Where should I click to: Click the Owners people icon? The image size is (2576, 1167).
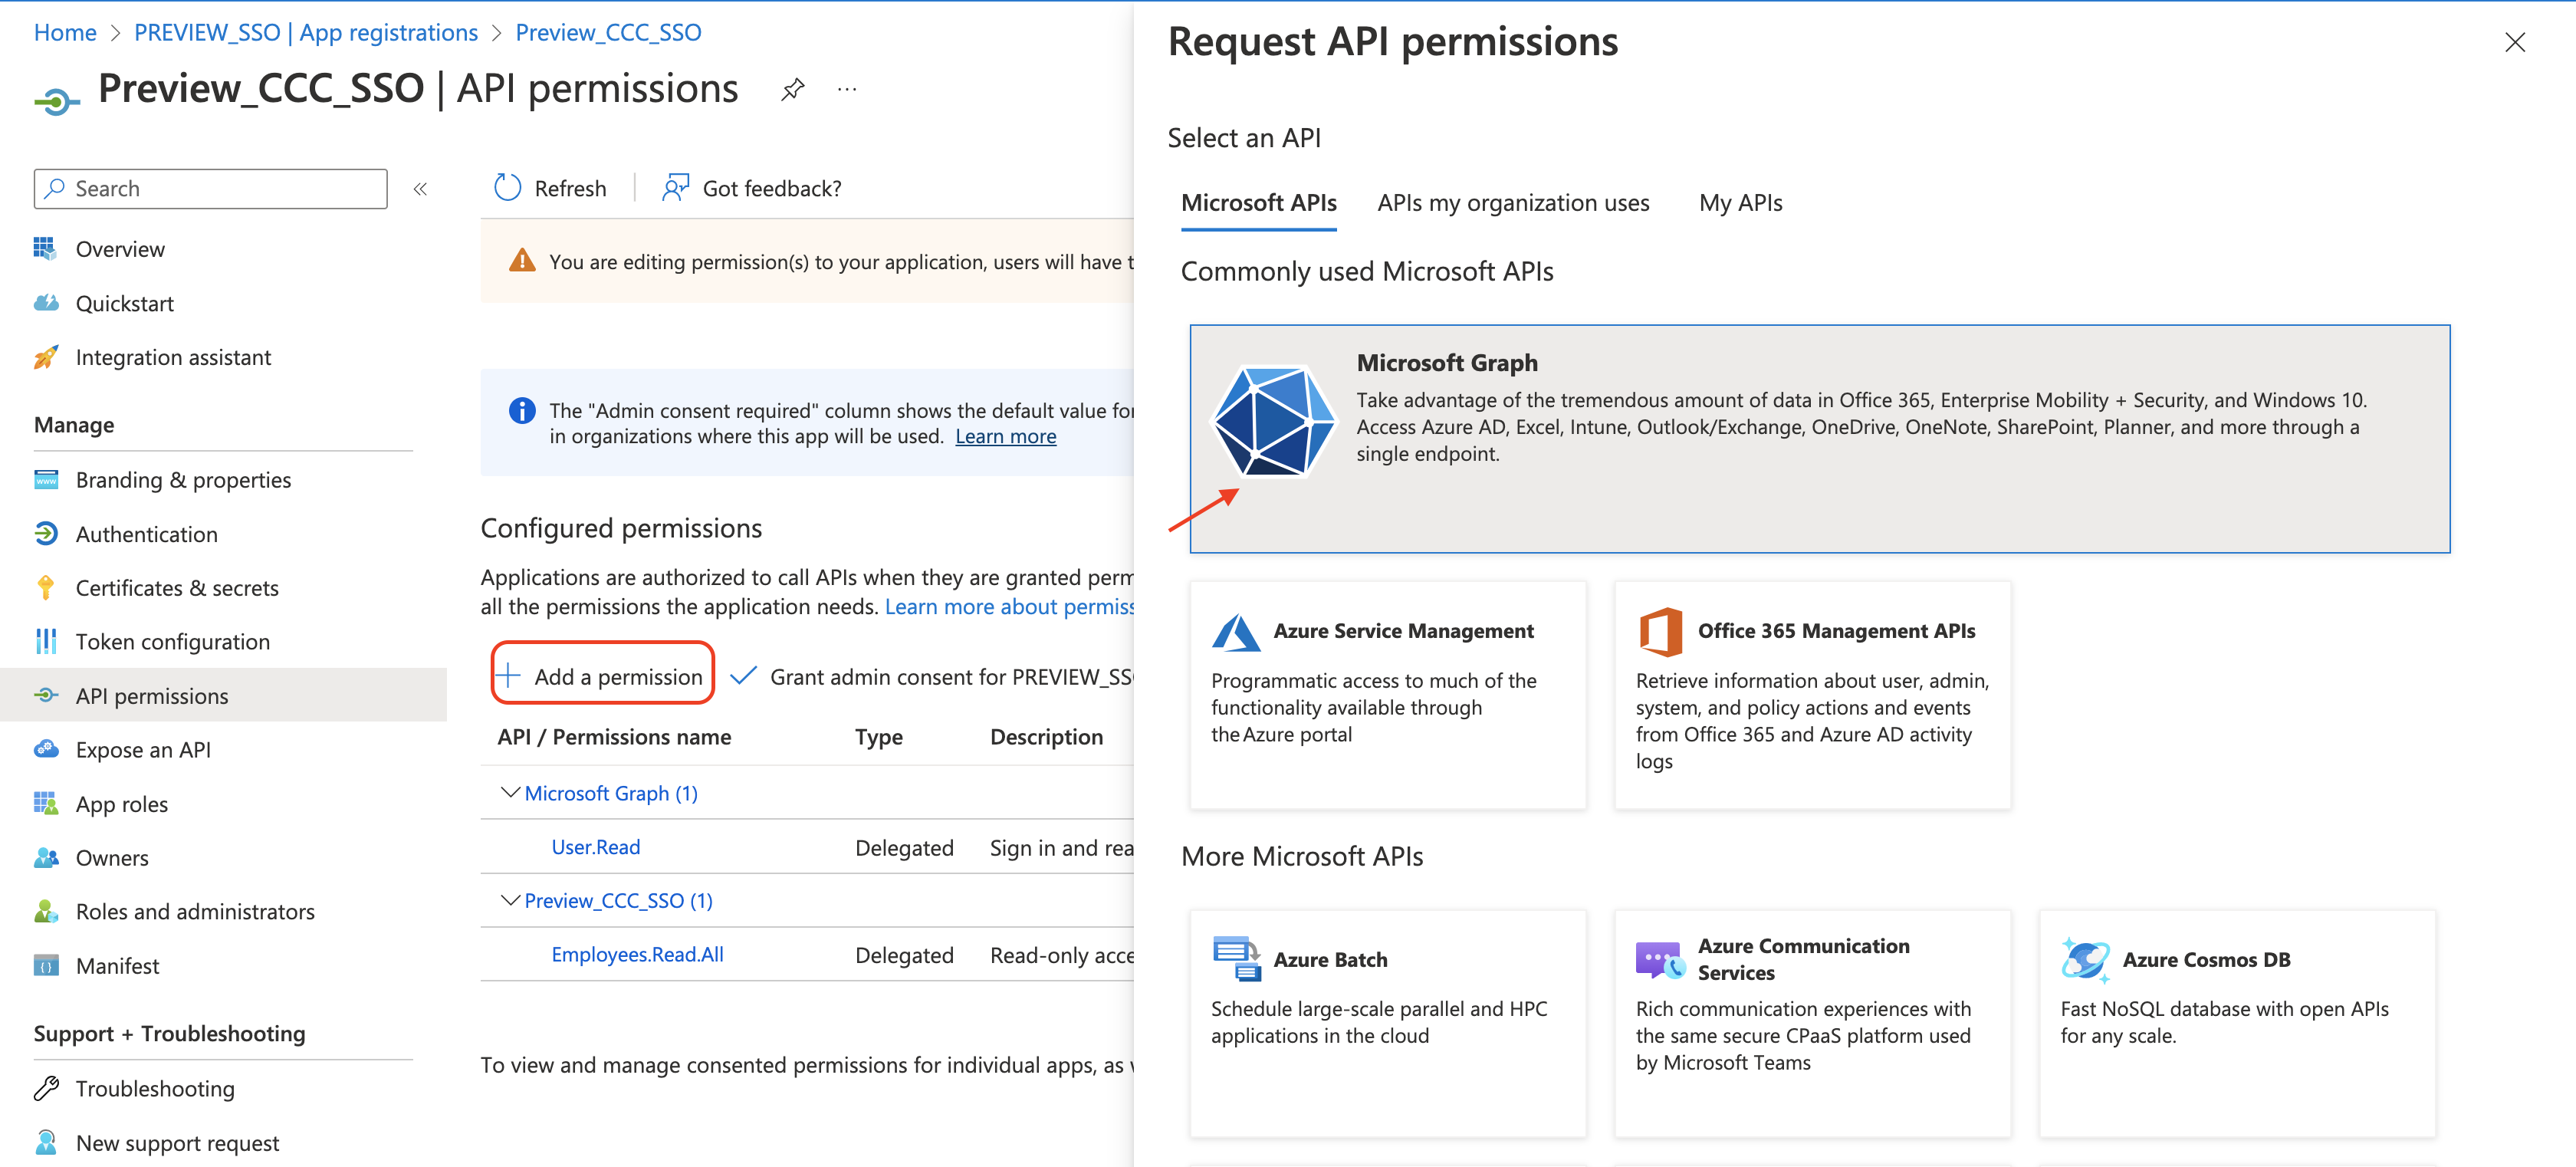point(45,857)
